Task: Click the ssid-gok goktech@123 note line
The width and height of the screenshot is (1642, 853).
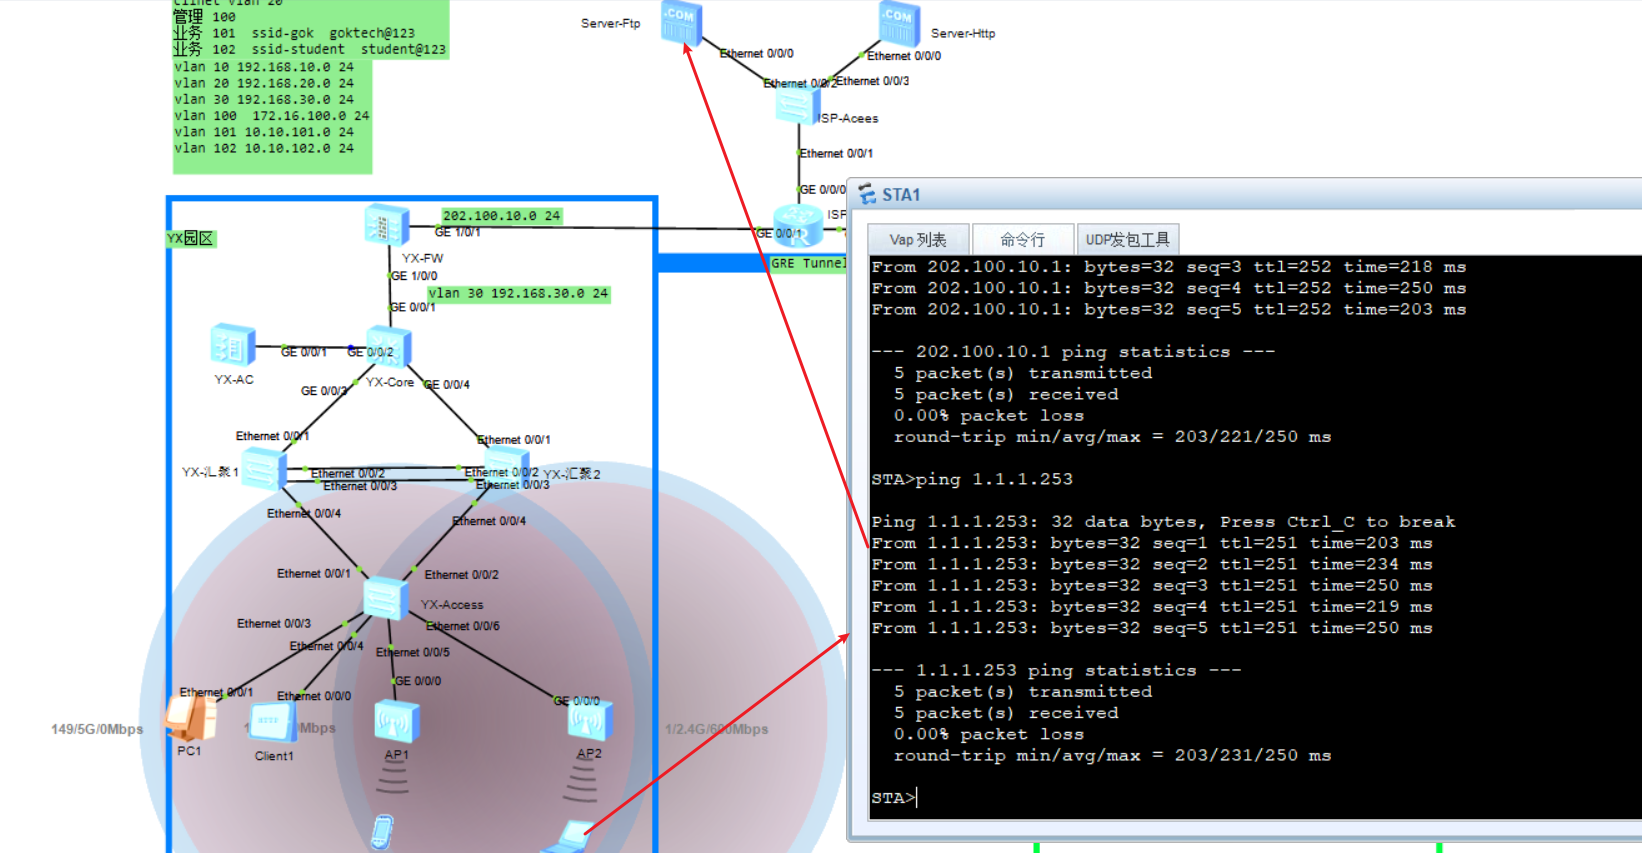Action: 333,33
